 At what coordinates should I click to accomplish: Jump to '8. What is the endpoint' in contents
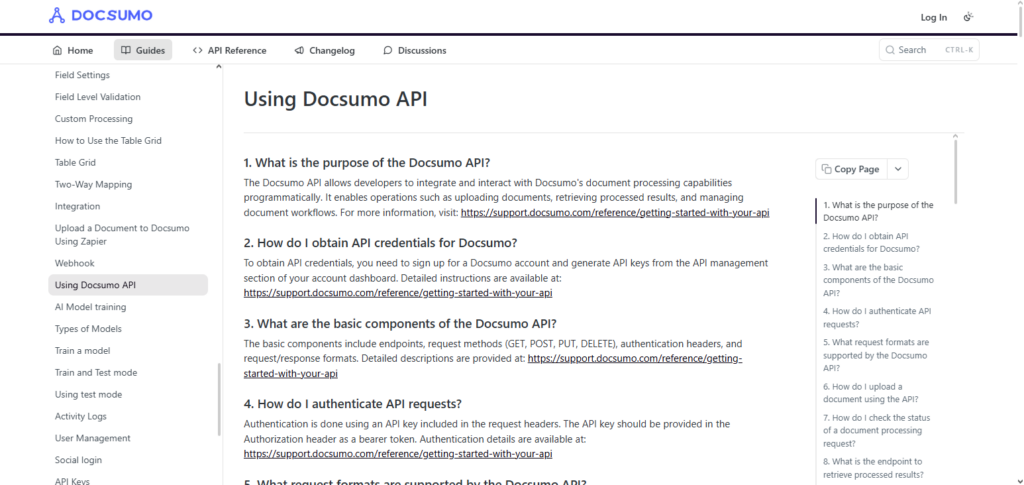[873, 467]
